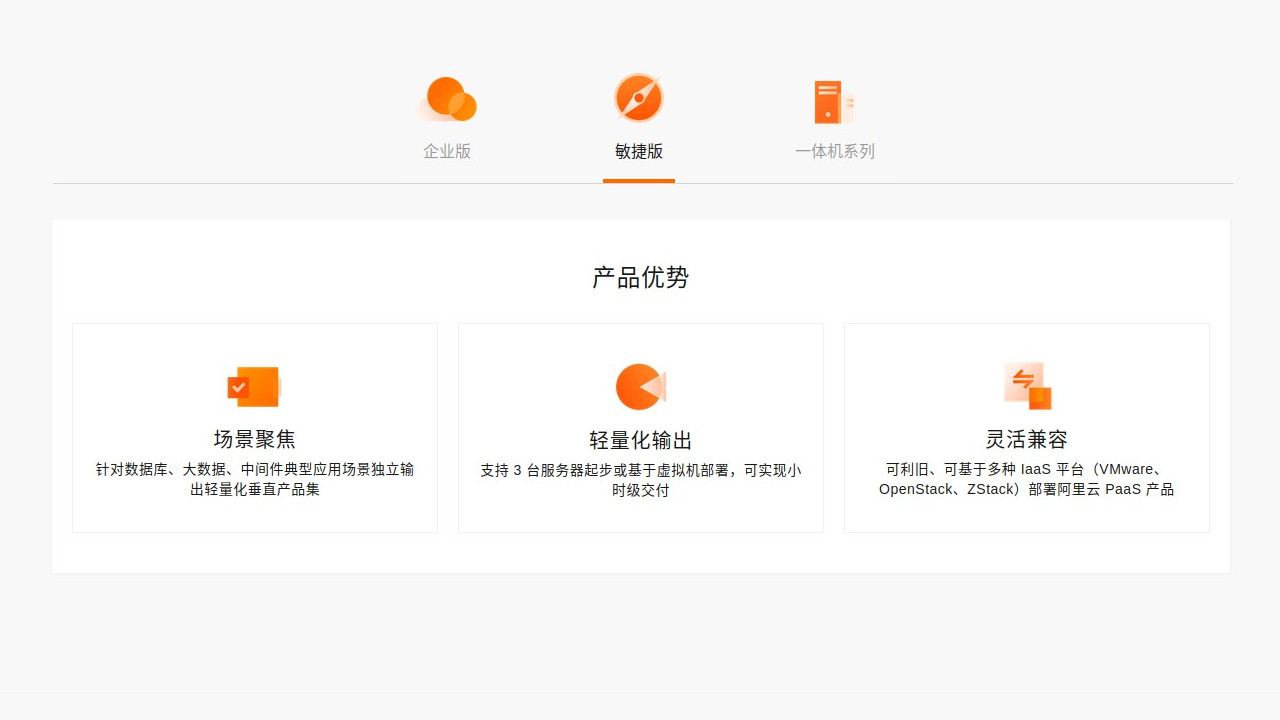Viewport: 1280px width, 720px height.
Task: Click the 轻量化输出 round orange icon
Action: coord(640,387)
